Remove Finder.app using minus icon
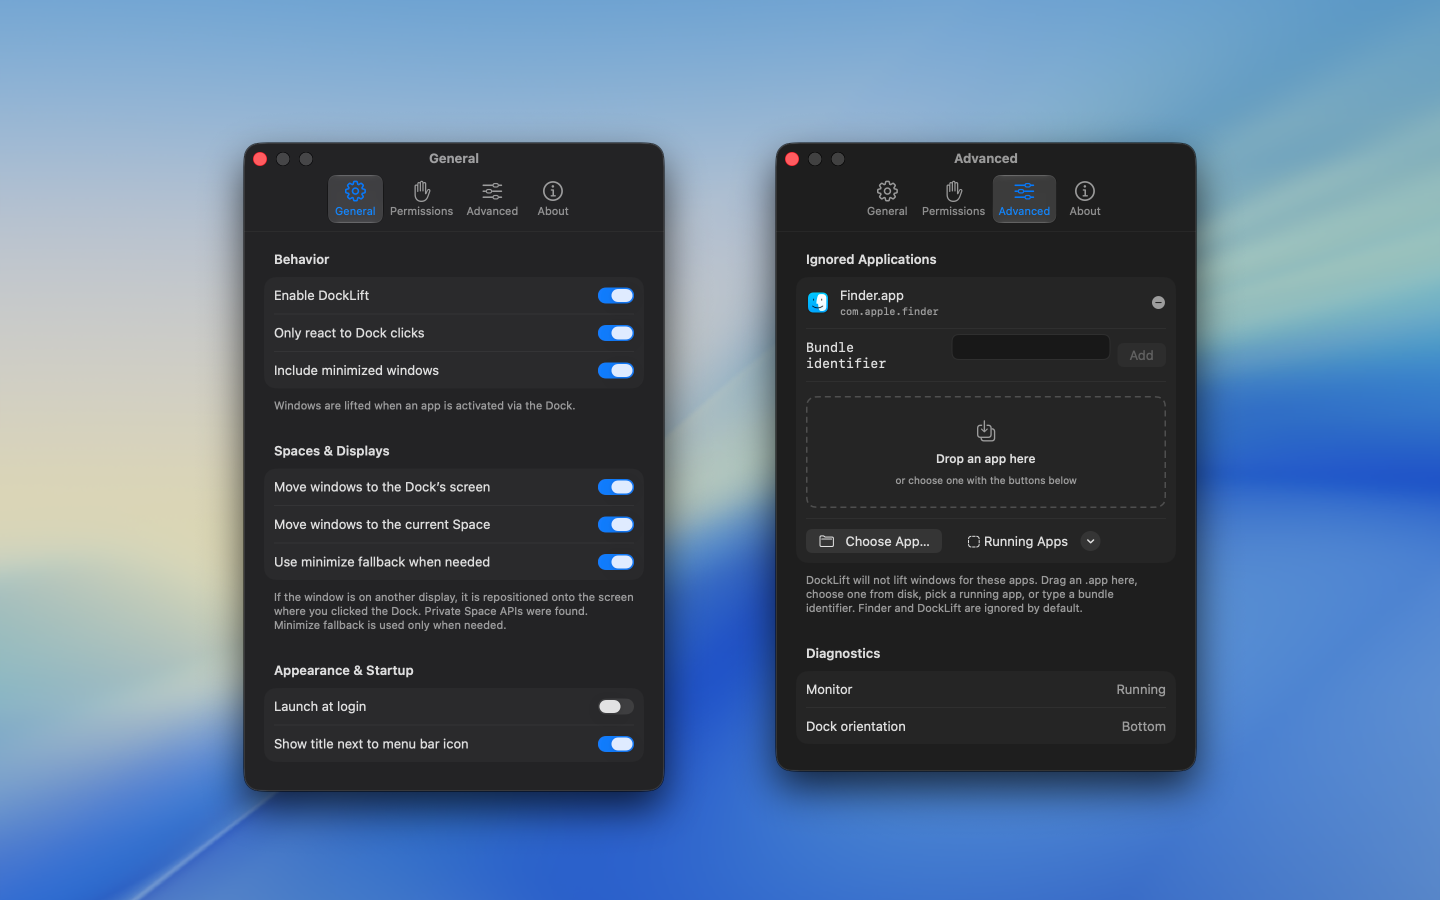The height and width of the screenshot is (900, 1440). [1158, 302]
